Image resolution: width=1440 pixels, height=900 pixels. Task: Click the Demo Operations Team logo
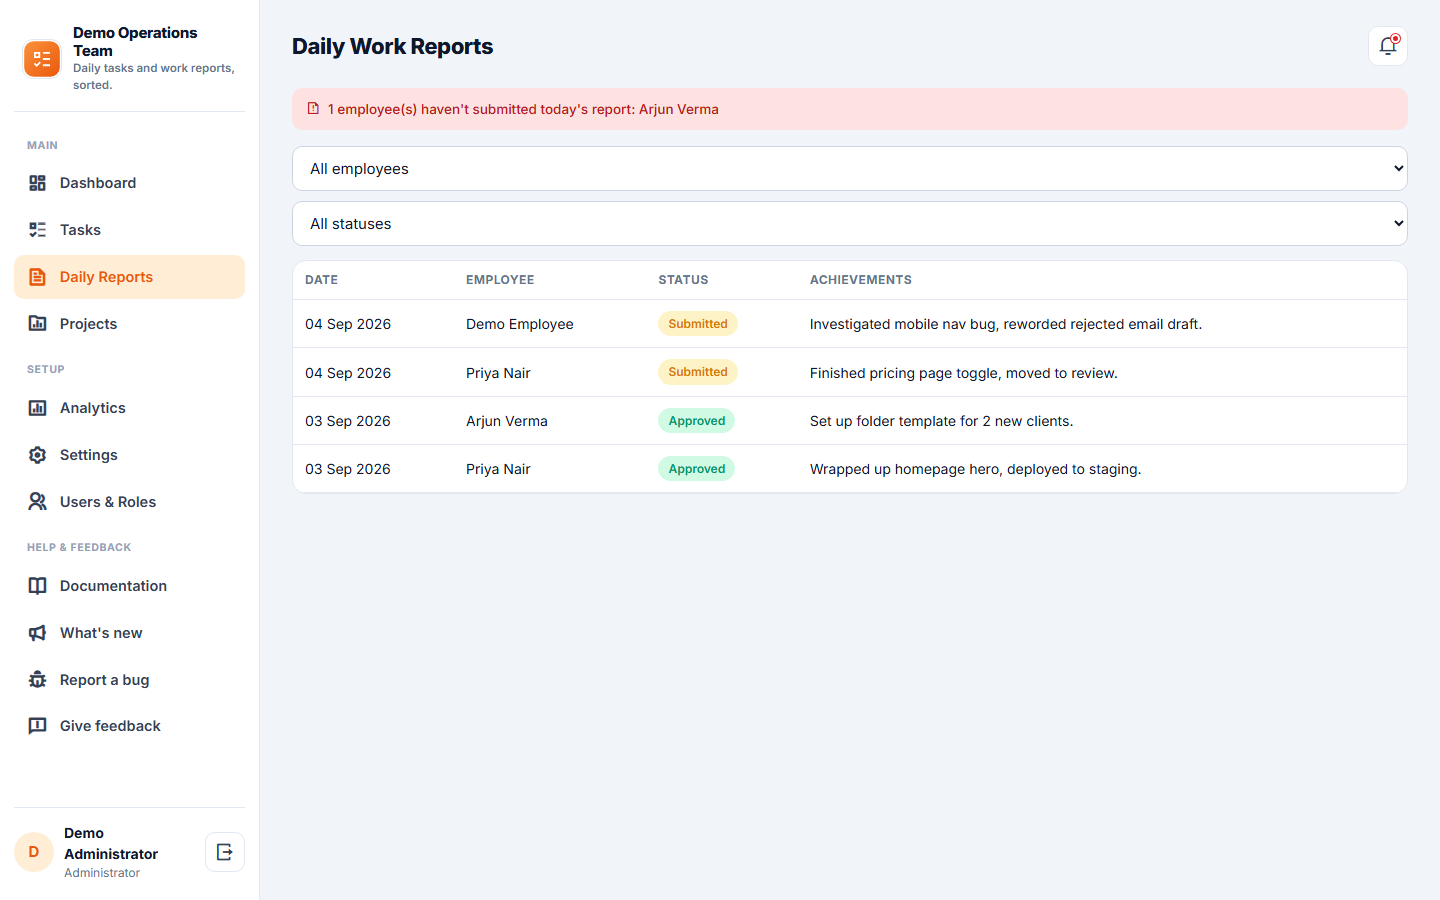coord(42,59)
